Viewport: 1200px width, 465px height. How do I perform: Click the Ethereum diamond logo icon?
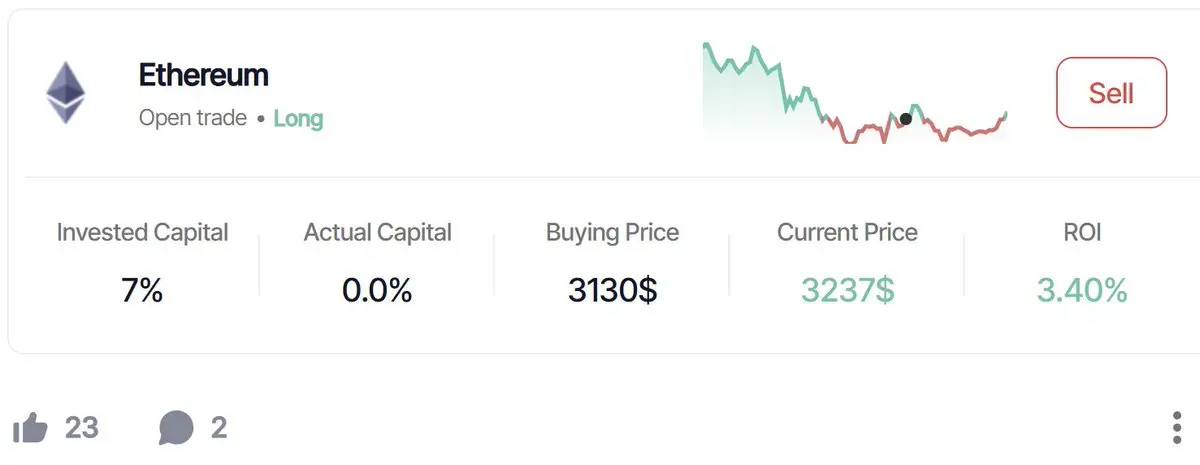[66, 93]
